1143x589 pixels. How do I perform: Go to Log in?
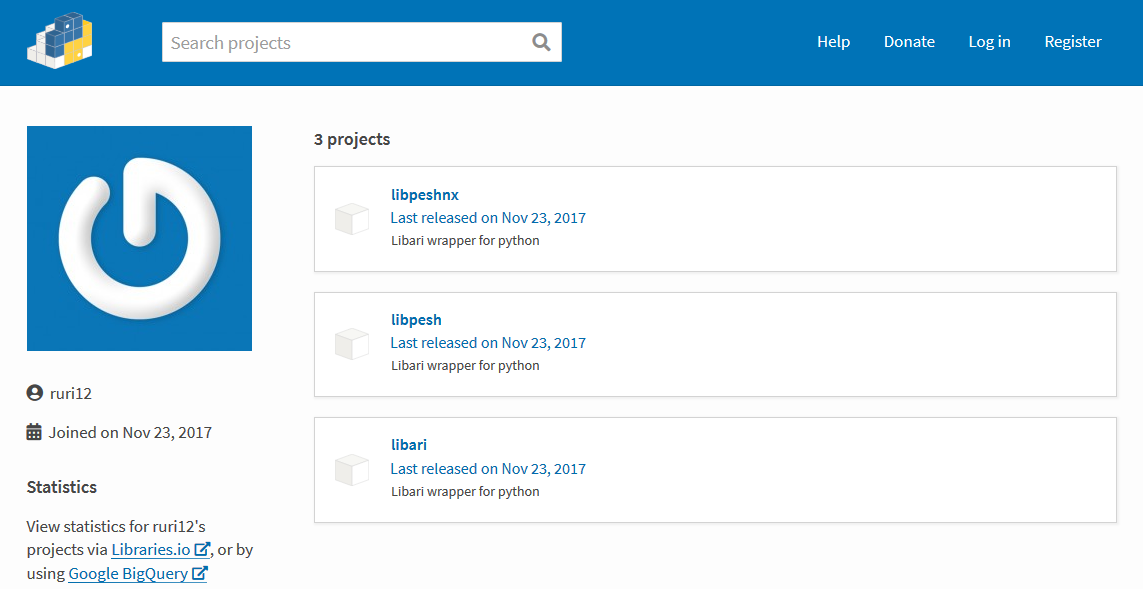tap(989, 42)
